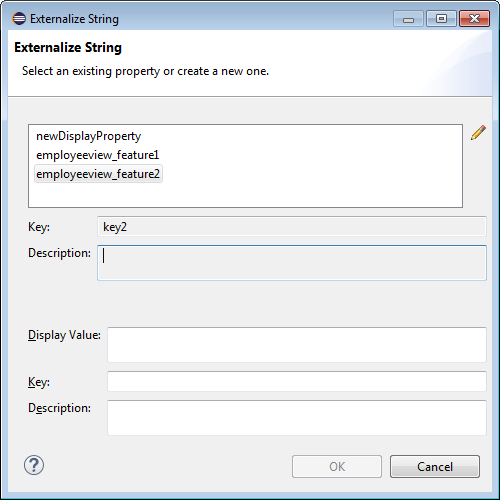This screenshot has width=500, height=500.
Task: Focus the bottom Description text box
Action: (x=297, y=418)
